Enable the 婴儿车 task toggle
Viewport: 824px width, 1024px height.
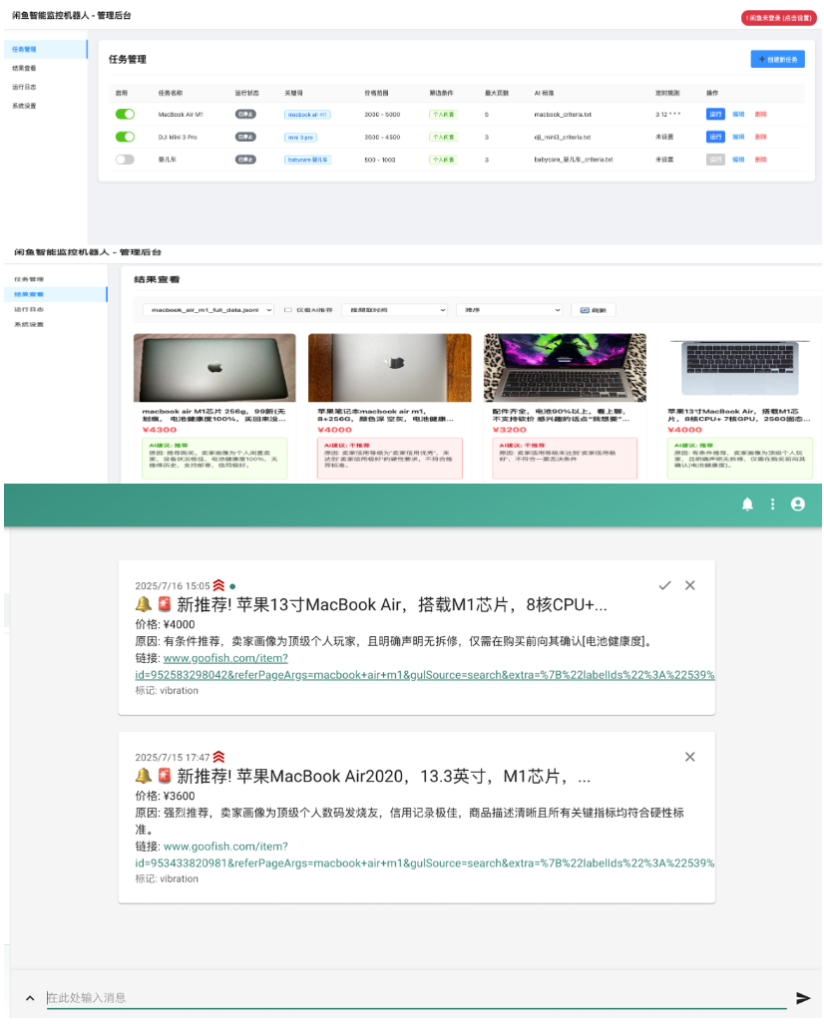coord(125,159)
